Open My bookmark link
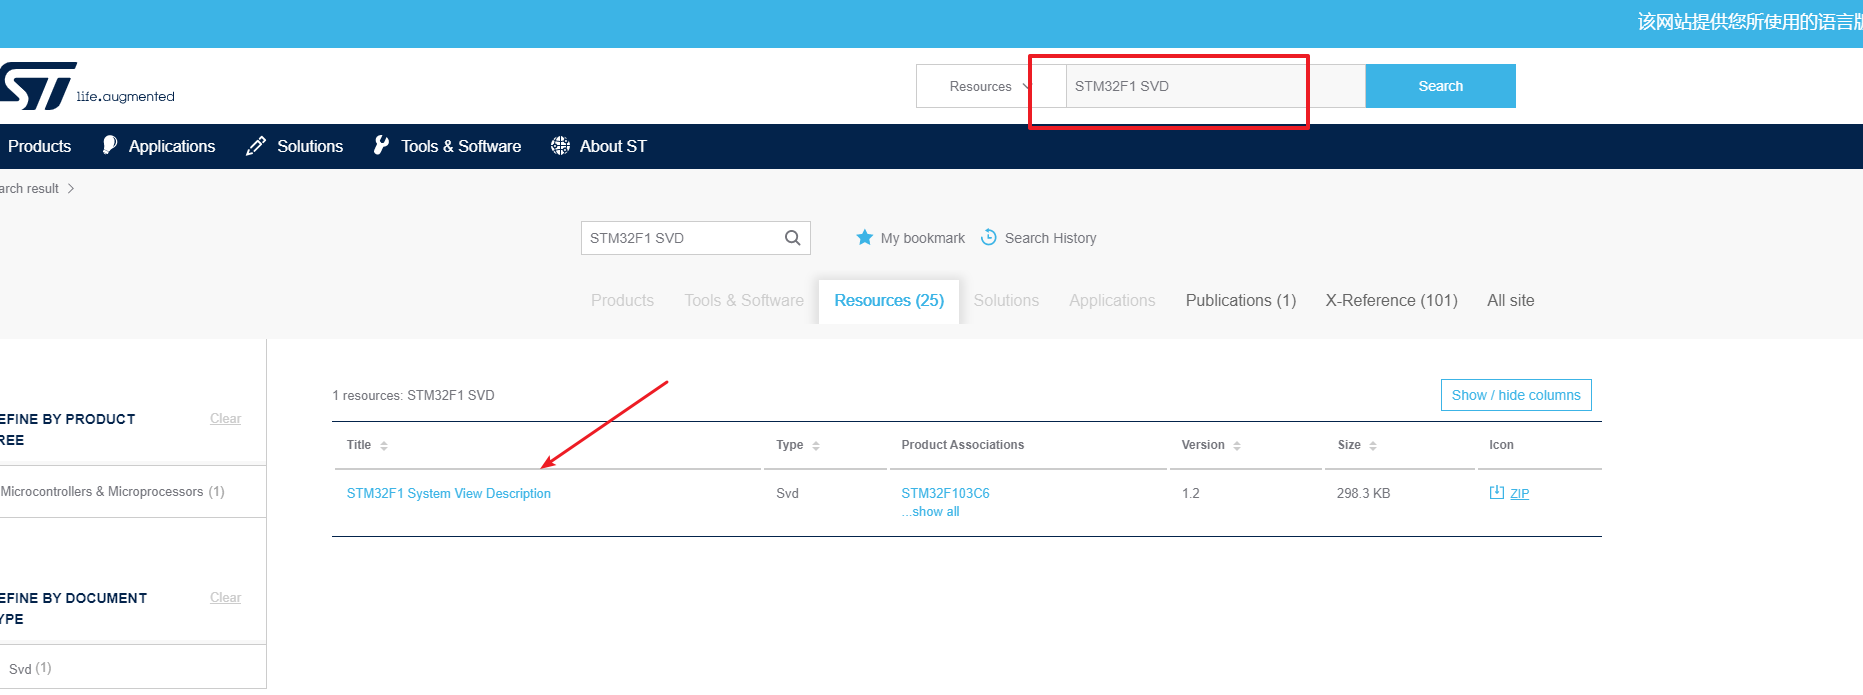This screenshot has height=695, width=1863. (x=922, y=238)
